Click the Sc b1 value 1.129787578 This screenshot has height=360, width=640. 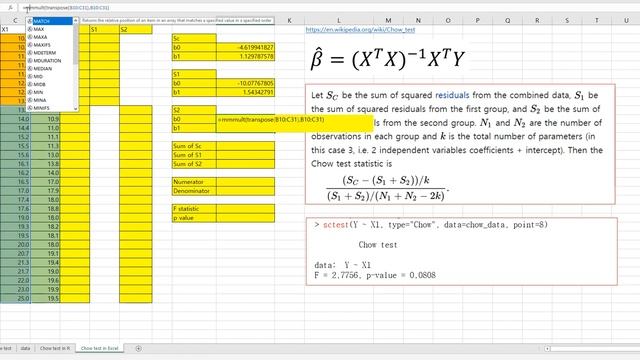[245, 56]
